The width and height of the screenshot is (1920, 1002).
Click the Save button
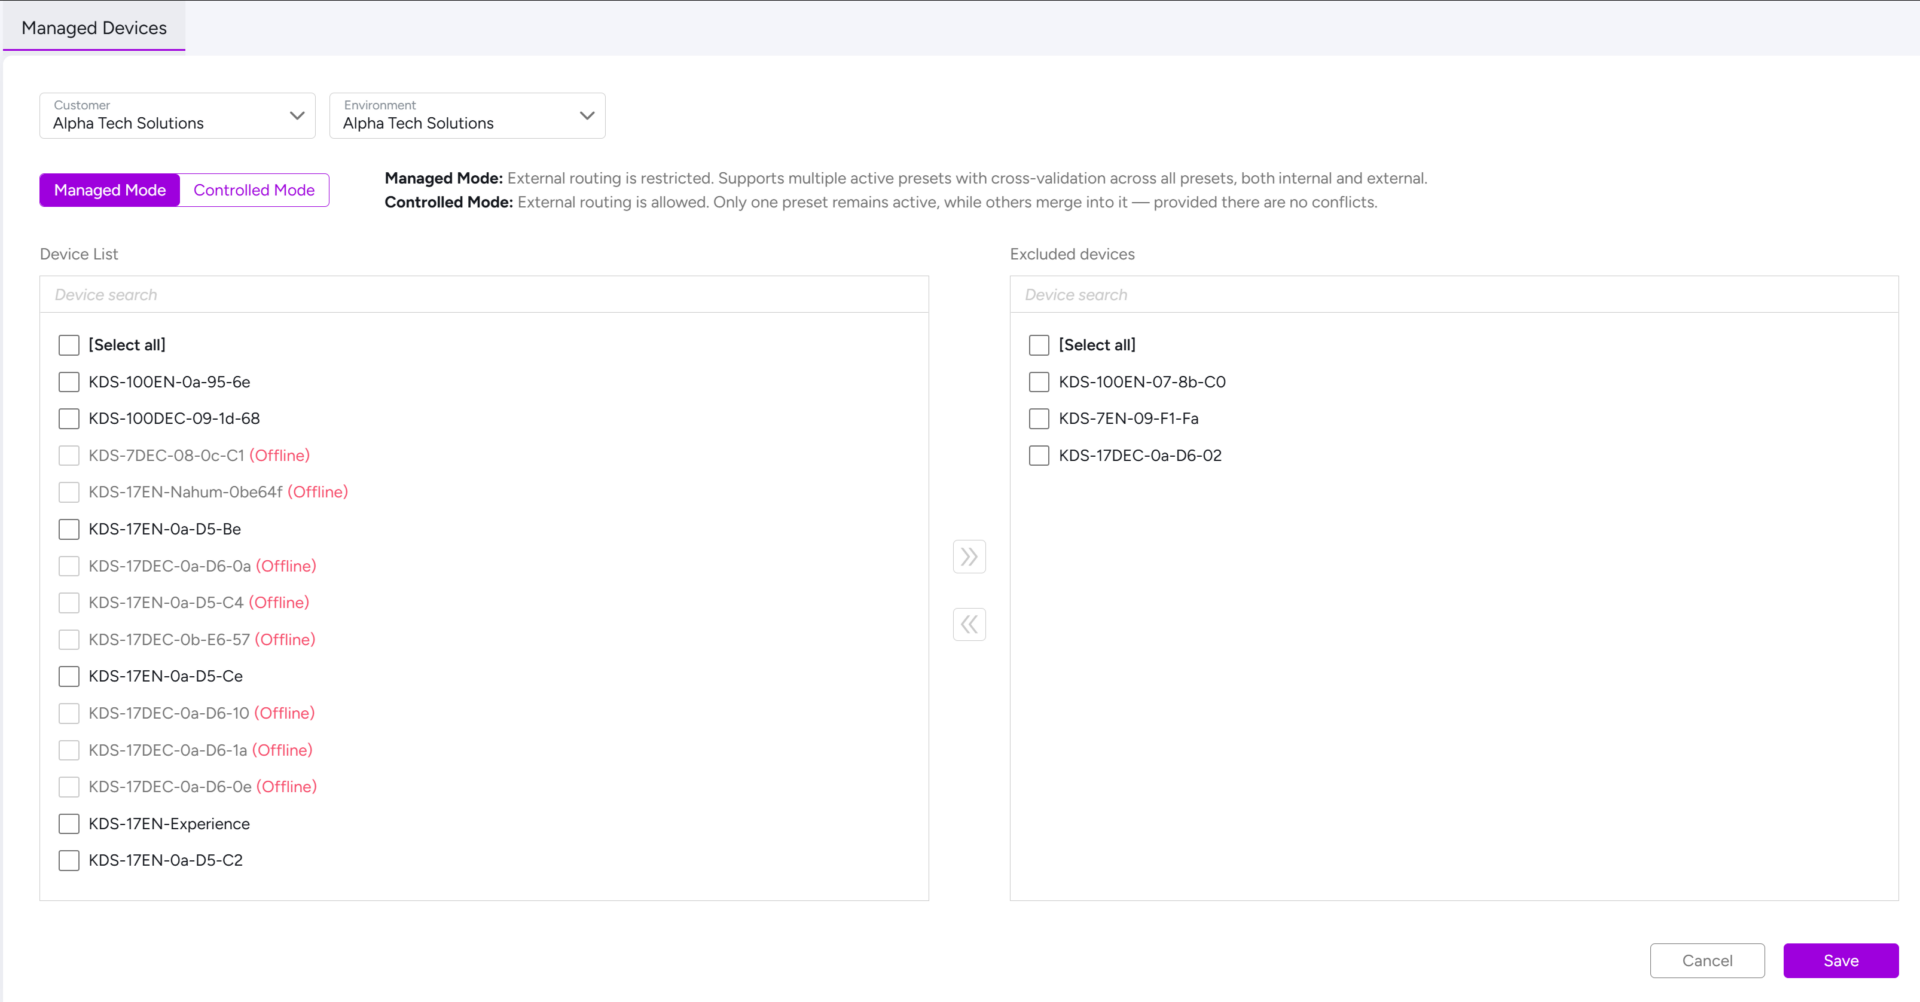coord(1841,961)
